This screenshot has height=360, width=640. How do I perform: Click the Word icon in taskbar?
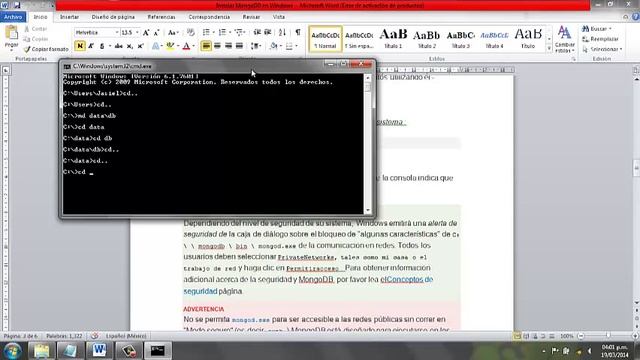tap(99, 351)
